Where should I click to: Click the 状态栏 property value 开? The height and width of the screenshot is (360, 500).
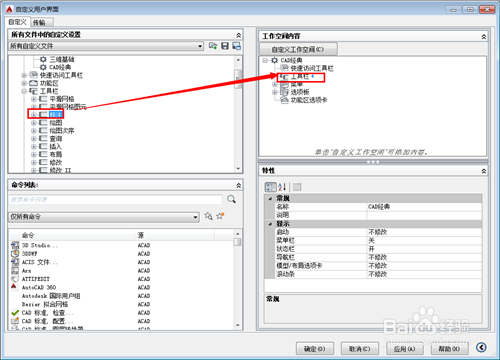(x=424, y=249)
